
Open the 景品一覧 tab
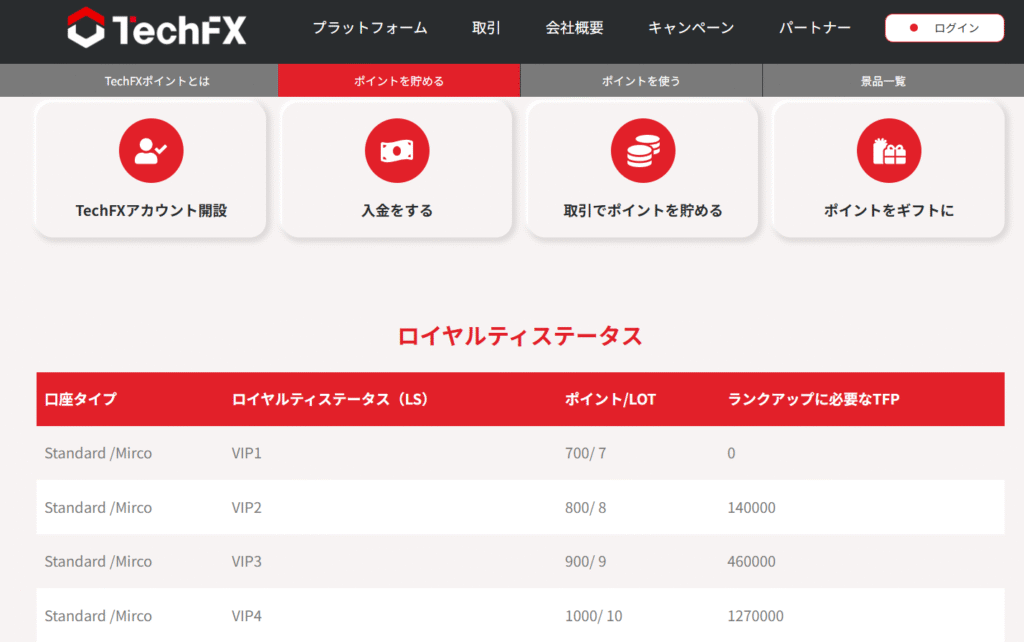coord(883,81)
